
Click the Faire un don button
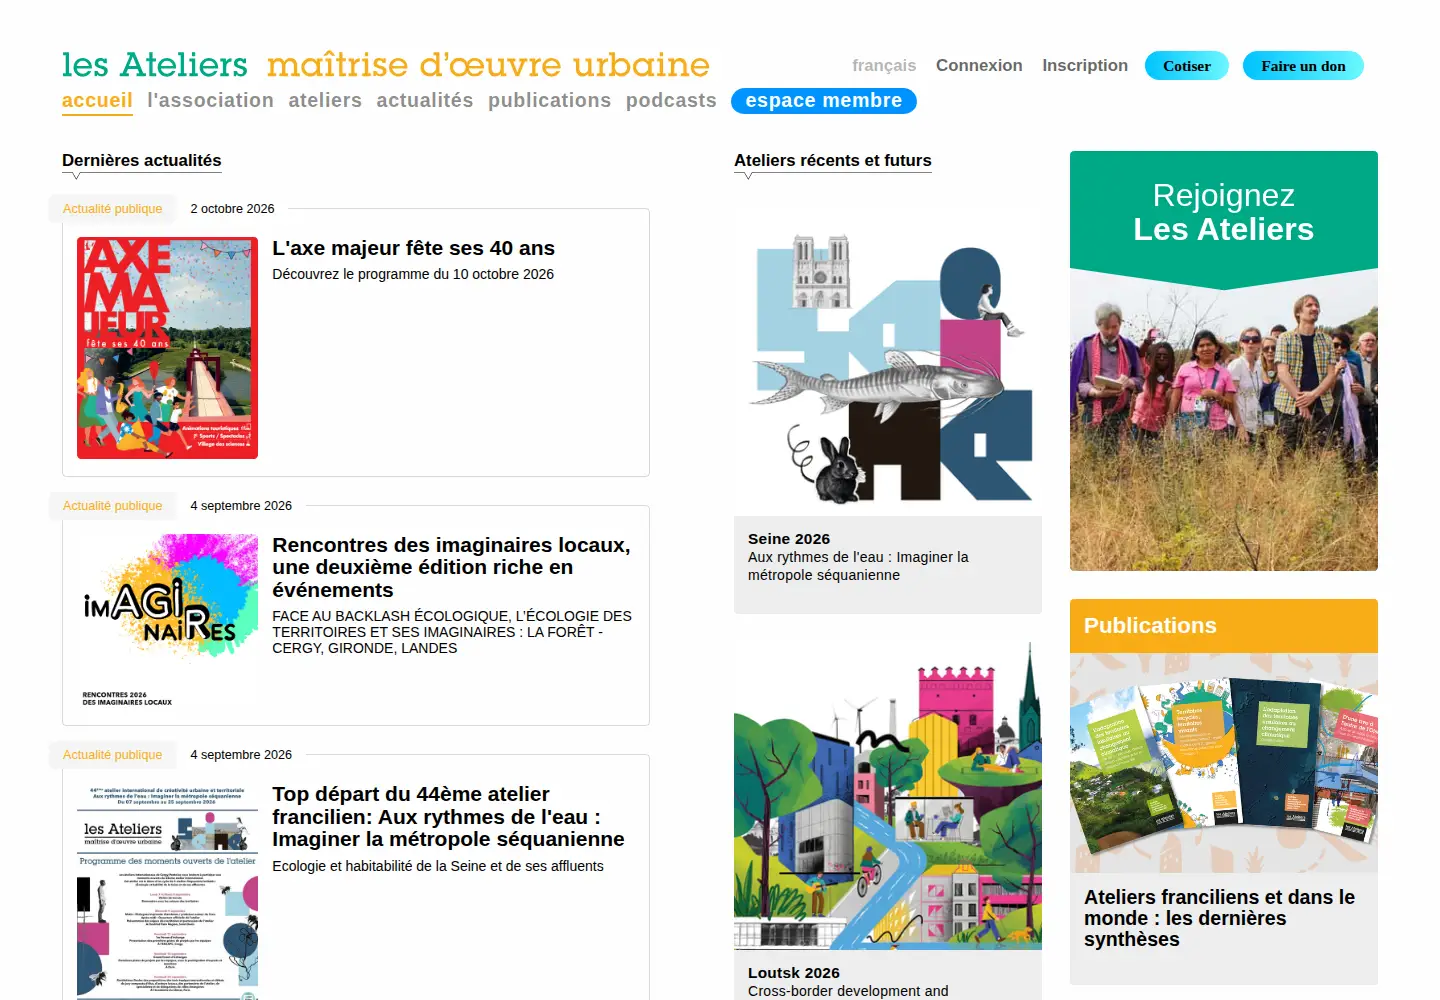(1303, 65)
